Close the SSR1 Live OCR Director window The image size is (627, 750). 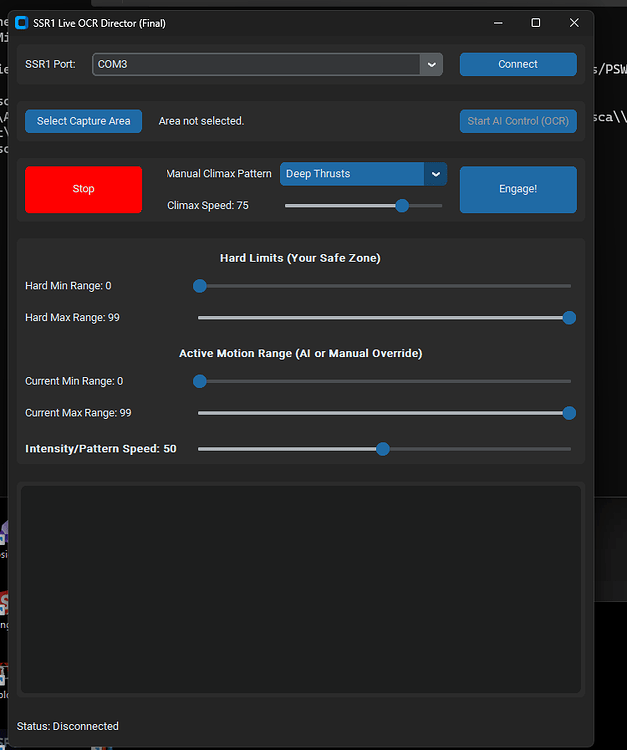point(574,23)
